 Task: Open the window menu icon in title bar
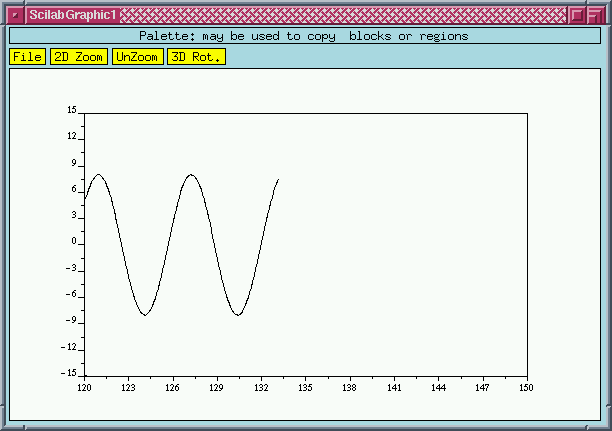15,15
